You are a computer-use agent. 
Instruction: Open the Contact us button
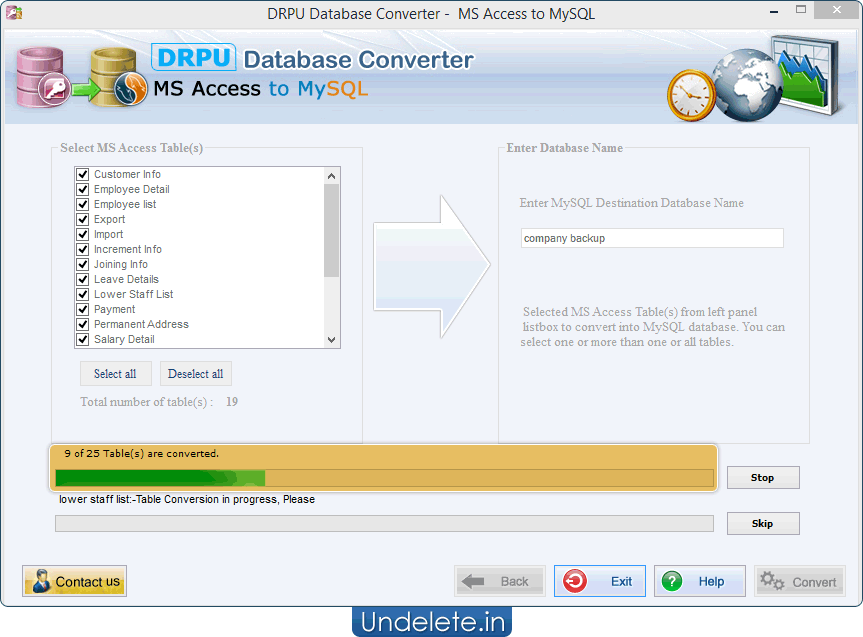(74, 581)
